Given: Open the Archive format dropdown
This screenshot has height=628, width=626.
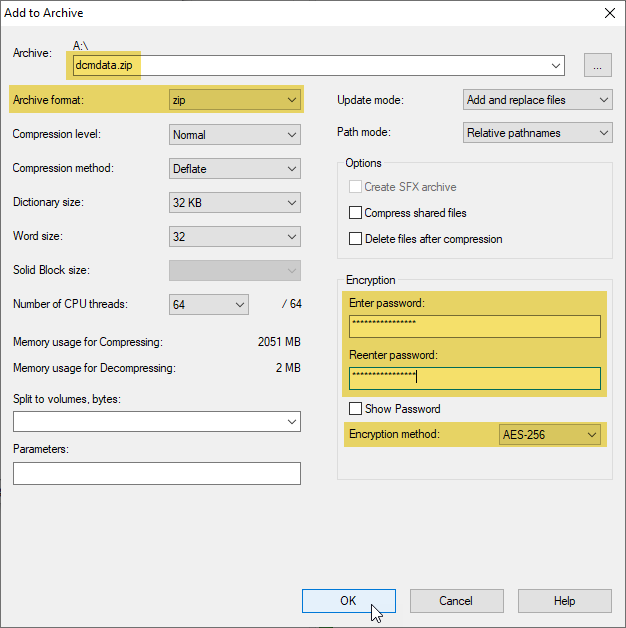Looking at the screenshot, I should click(x=235, y=100).
